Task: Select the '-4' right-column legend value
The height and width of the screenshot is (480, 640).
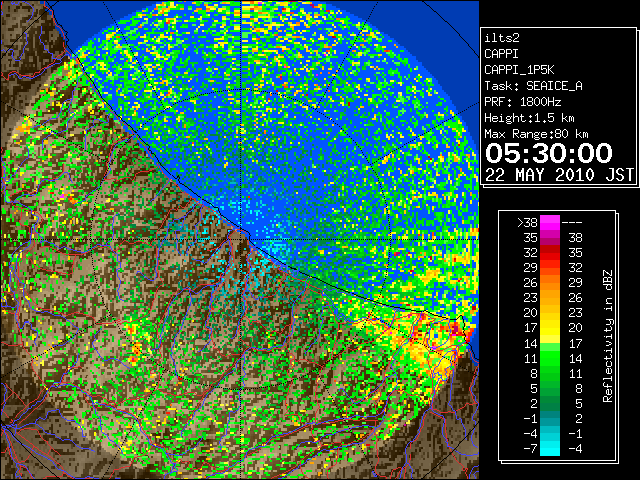Action: point(575,449)
